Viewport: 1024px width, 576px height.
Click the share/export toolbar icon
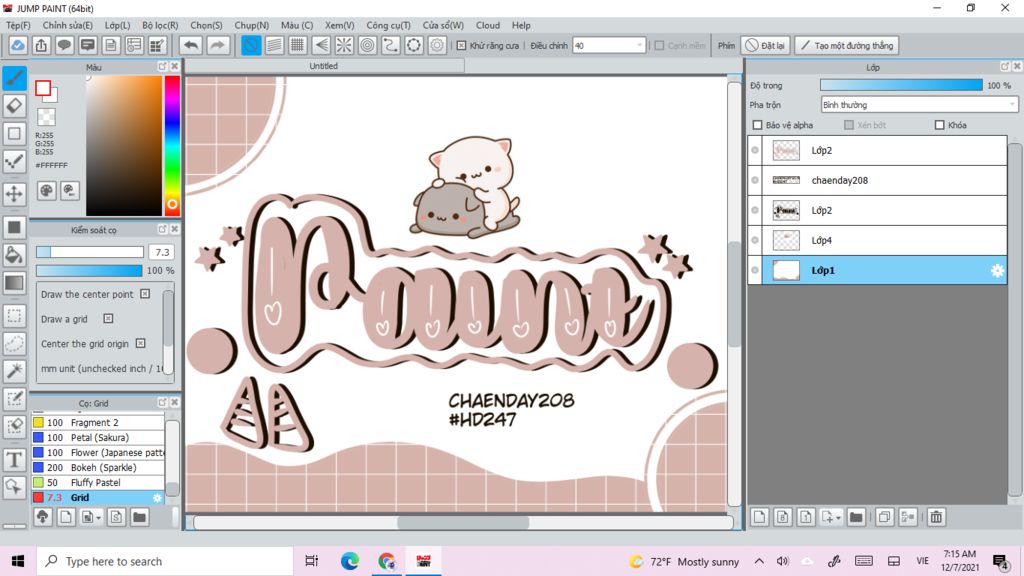click(x=41, y=46)
